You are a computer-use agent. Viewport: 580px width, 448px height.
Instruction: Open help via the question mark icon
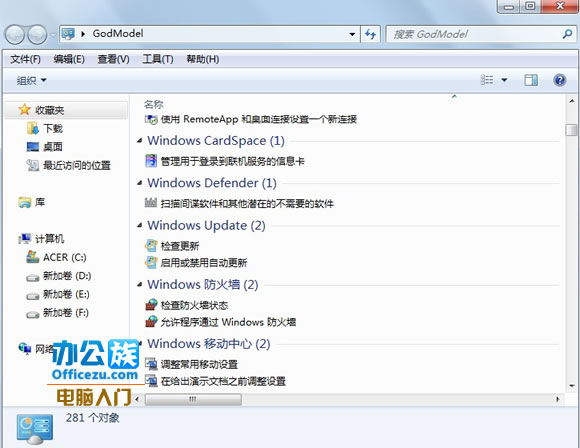[x=560, y=80]
